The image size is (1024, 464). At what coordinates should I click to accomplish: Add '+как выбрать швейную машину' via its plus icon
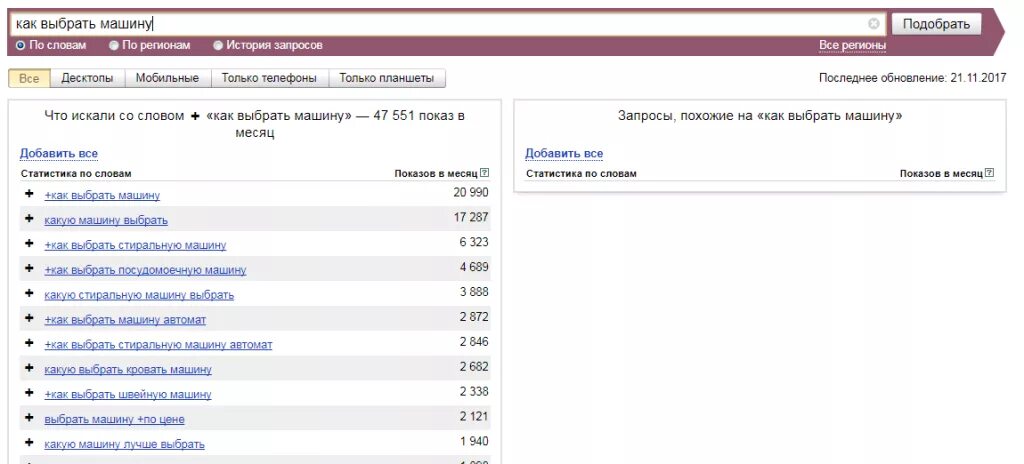point(29,393)
